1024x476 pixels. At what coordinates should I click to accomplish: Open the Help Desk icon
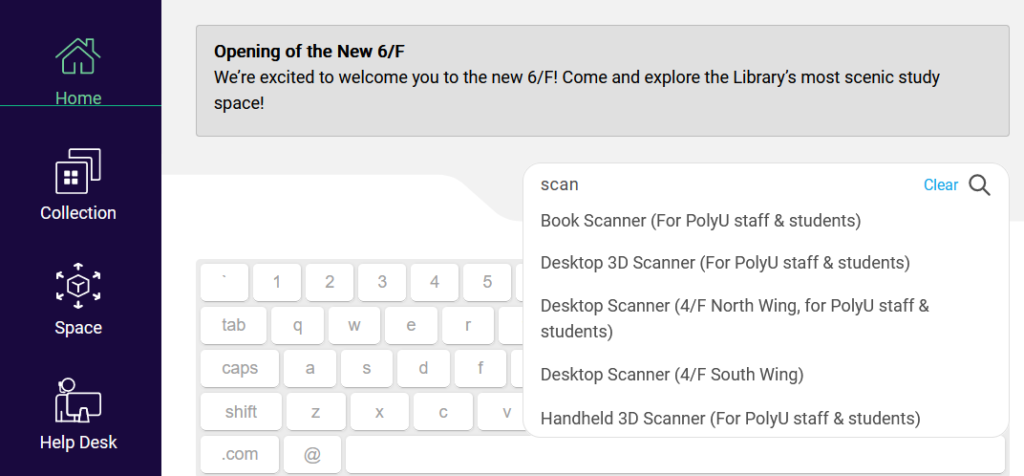(78, 400)
